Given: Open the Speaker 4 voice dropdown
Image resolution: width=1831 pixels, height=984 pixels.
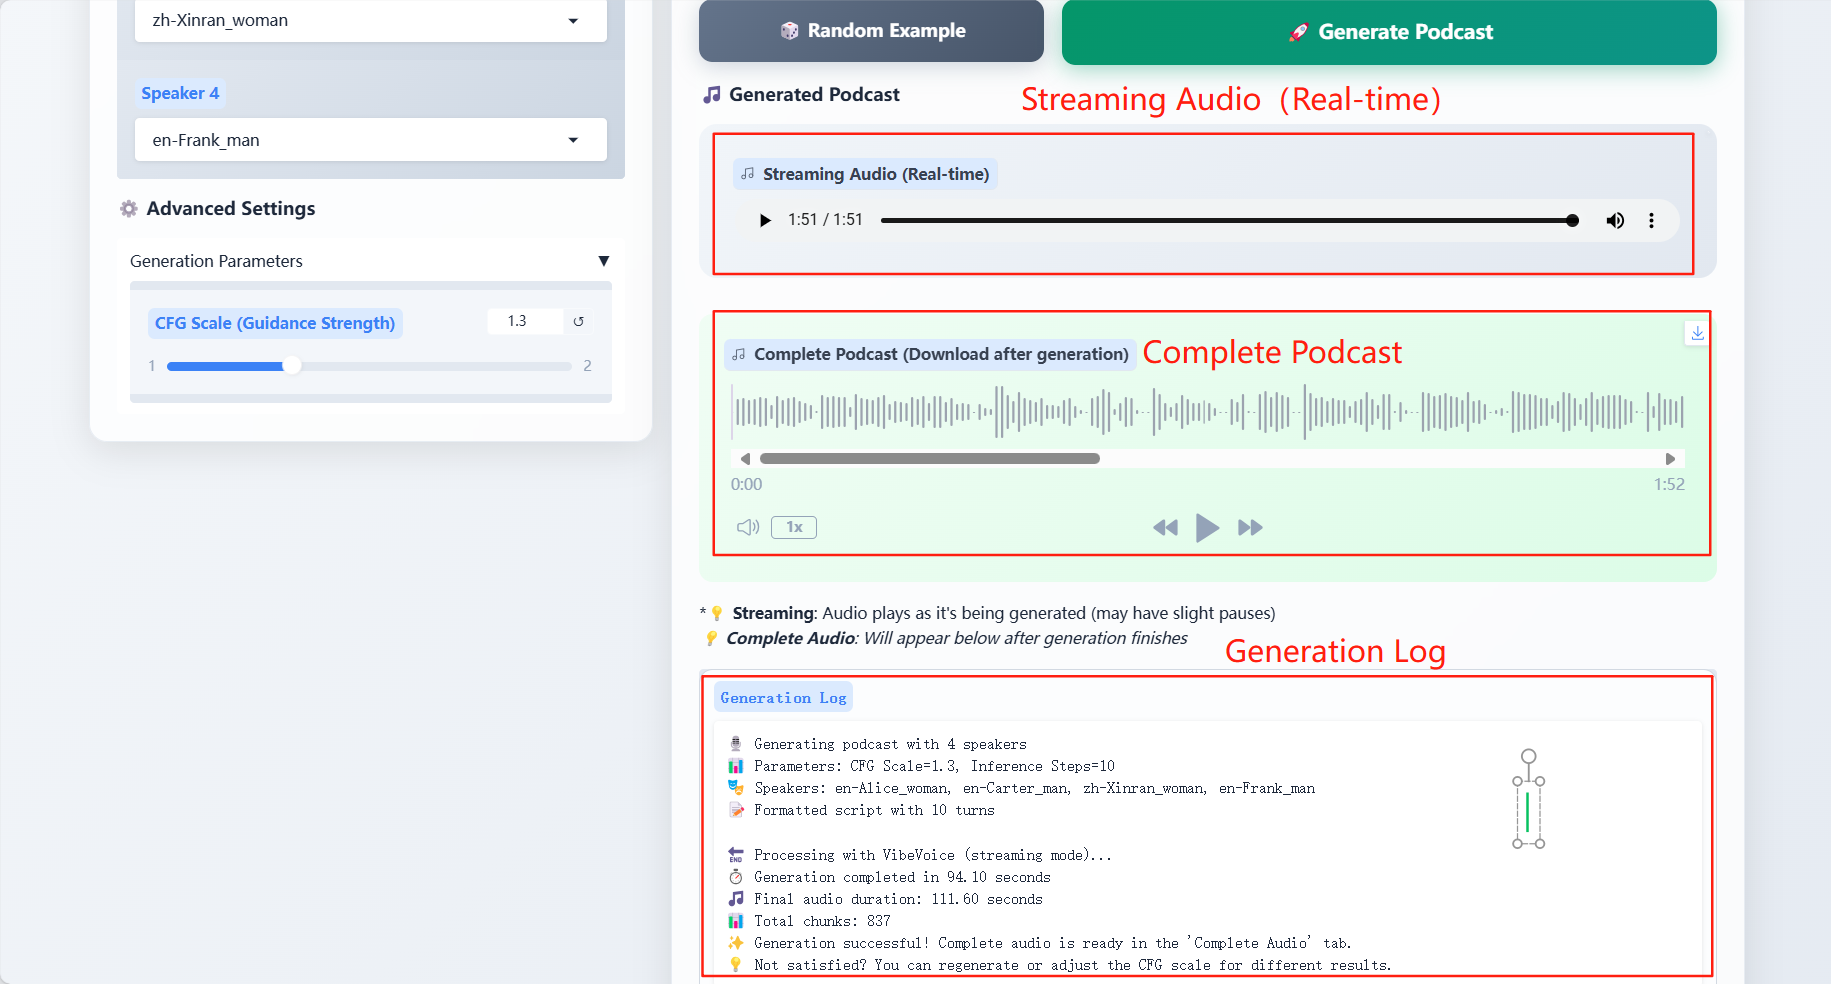Looking at the screenshot, I should (370, 140).
